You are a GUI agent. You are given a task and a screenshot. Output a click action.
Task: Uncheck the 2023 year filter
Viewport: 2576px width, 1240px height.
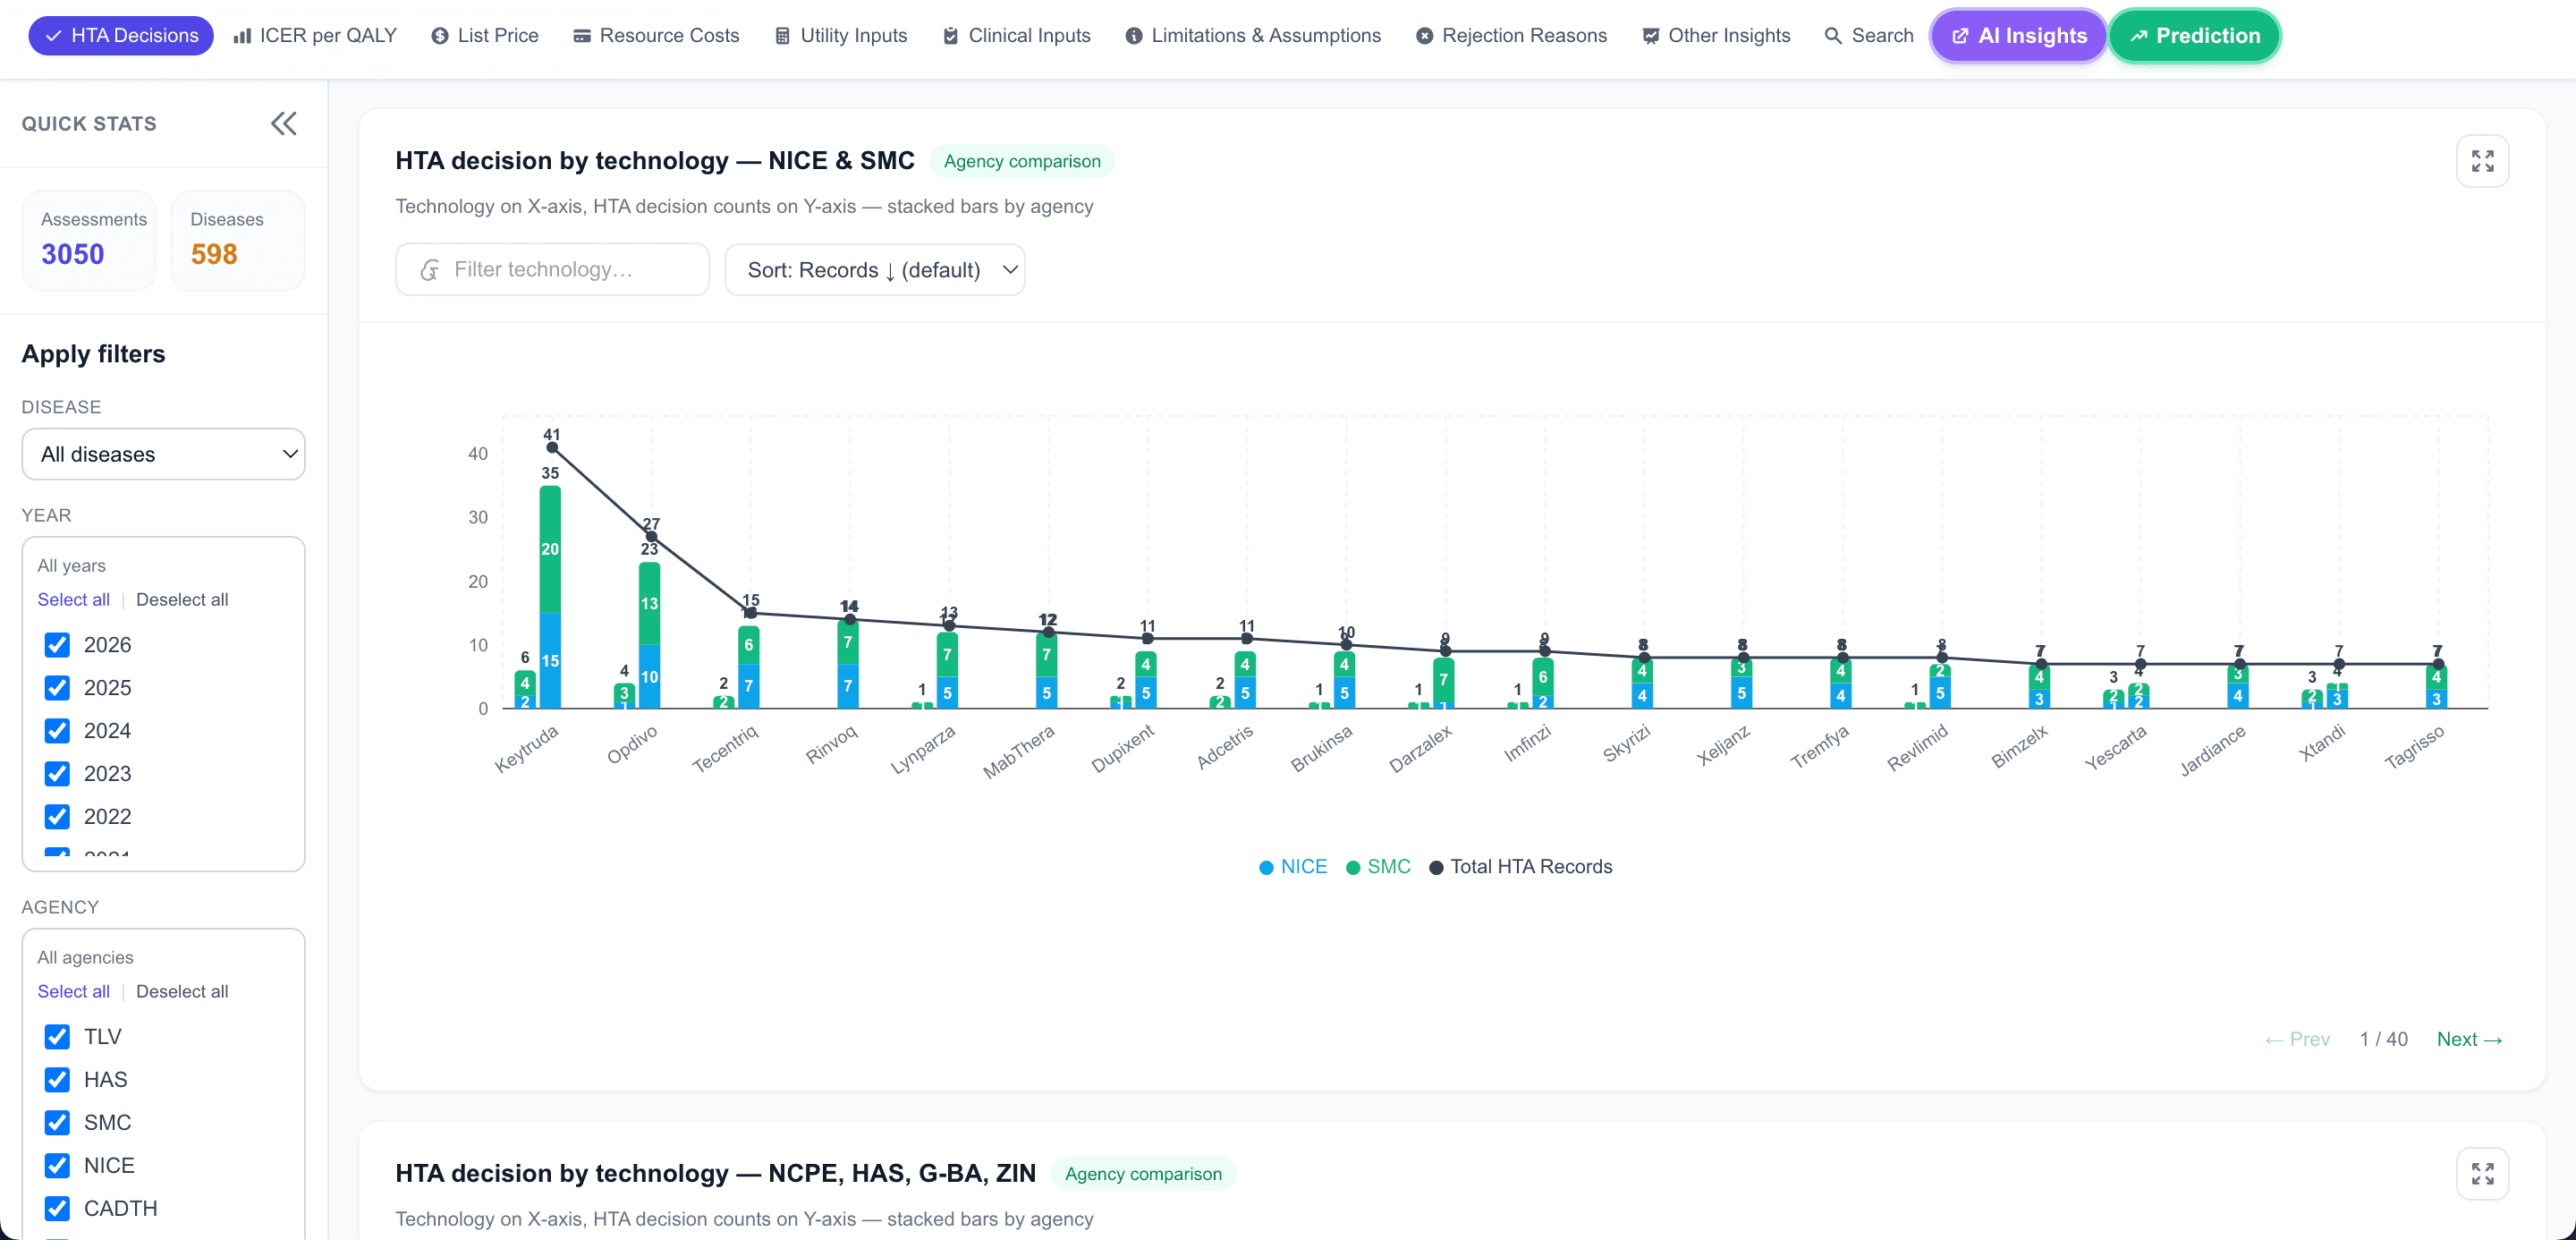(x=57, y=774)
